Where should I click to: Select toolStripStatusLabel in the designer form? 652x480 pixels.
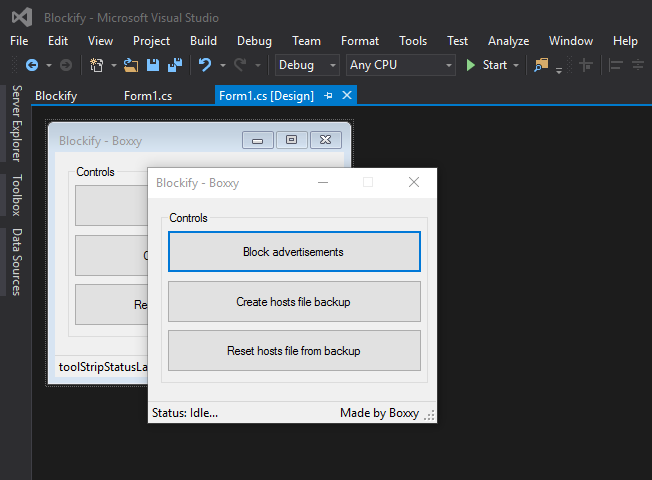pos(103,367)
